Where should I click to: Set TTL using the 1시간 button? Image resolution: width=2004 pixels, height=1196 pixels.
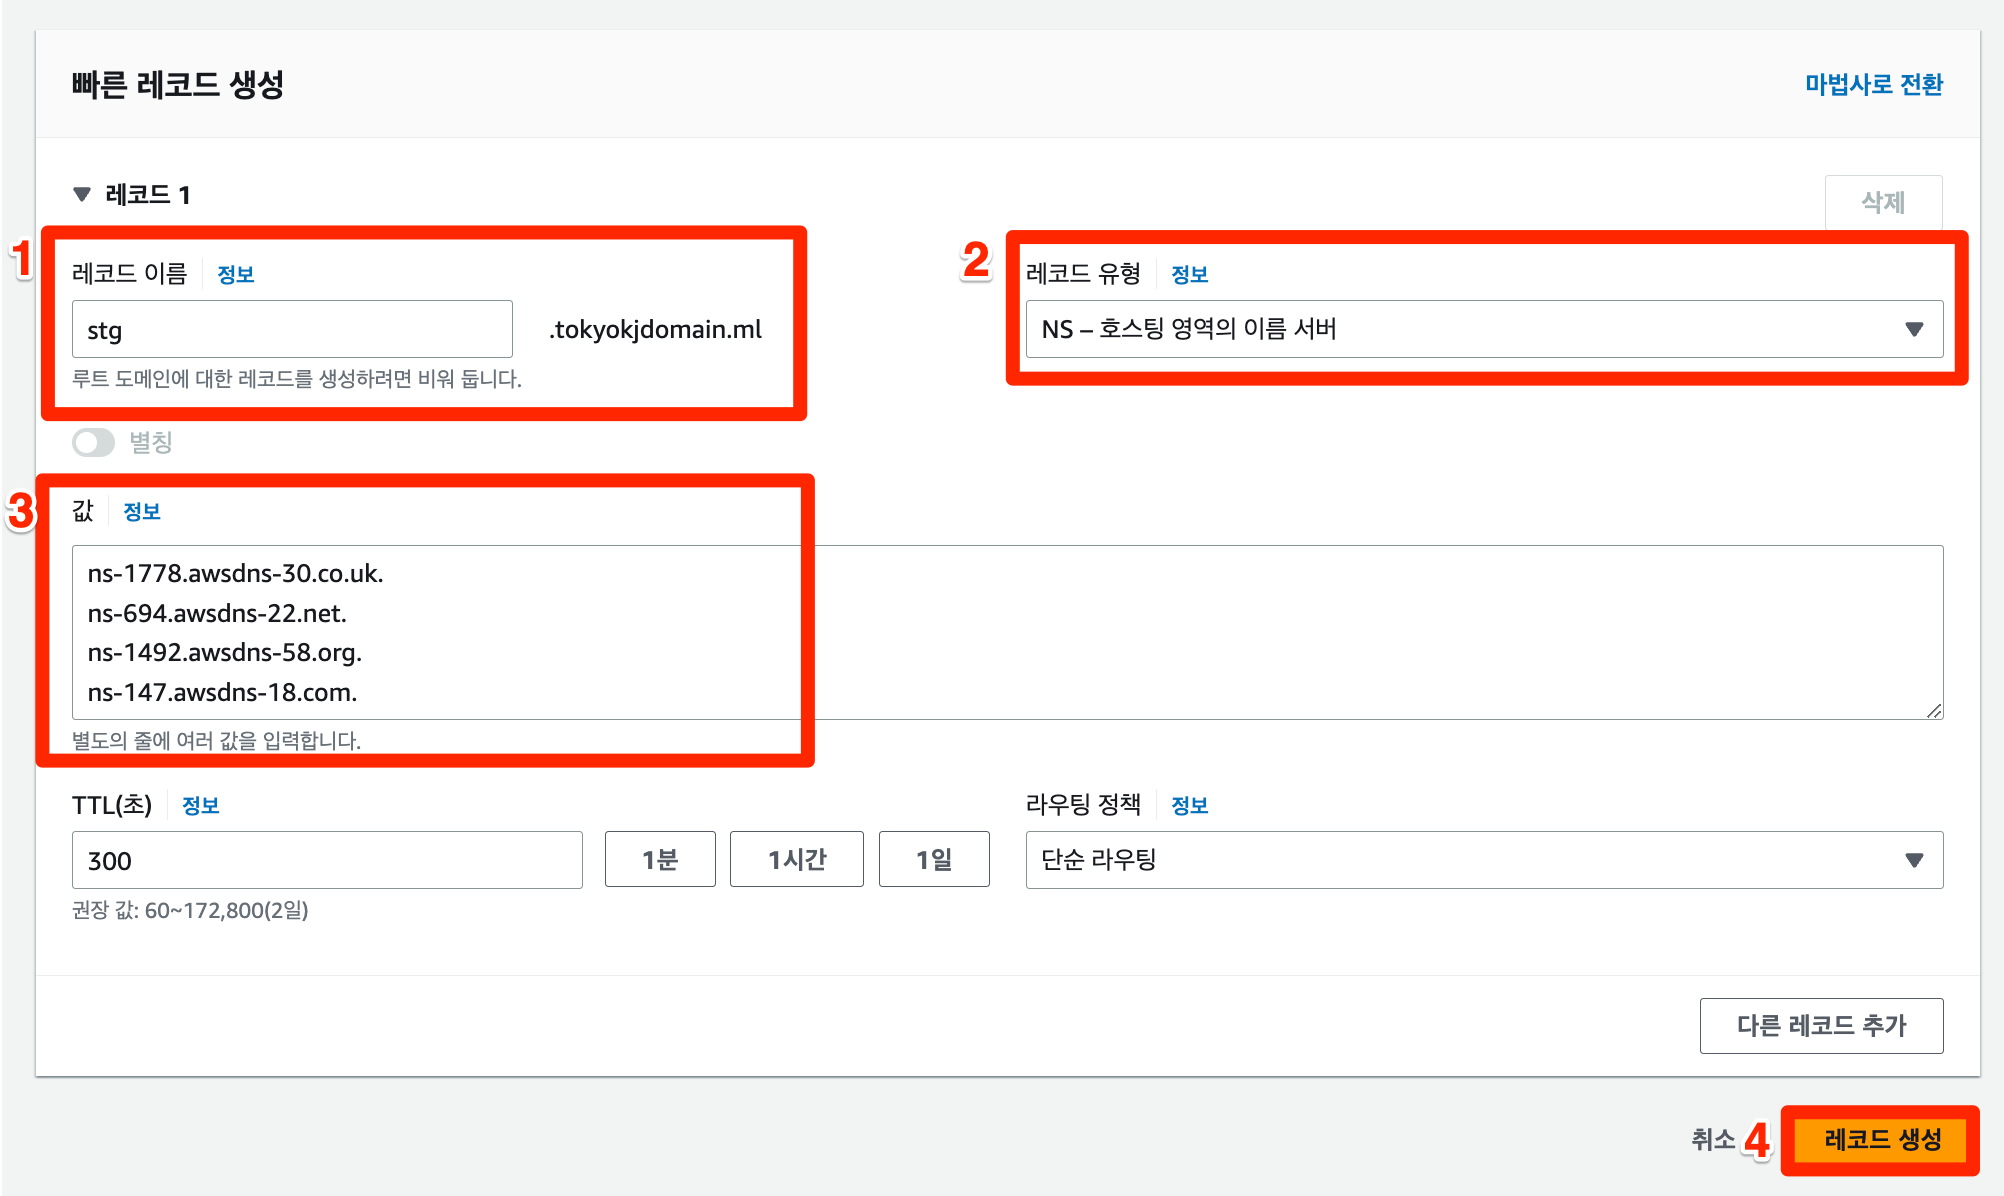coord(796,858)
